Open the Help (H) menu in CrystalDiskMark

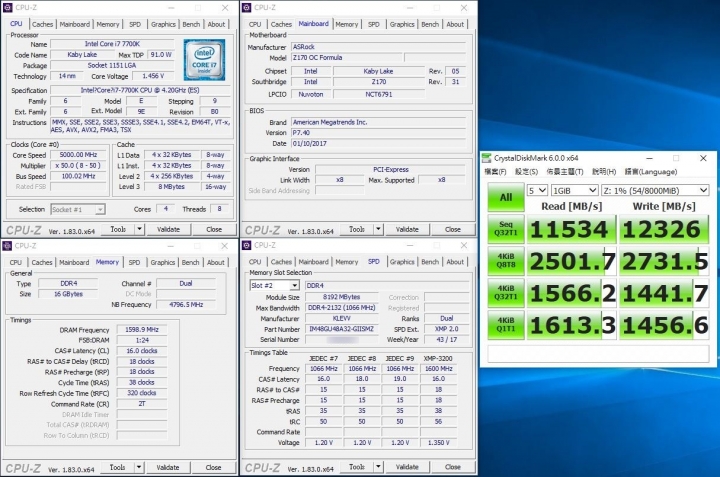[x=604, y=172]
